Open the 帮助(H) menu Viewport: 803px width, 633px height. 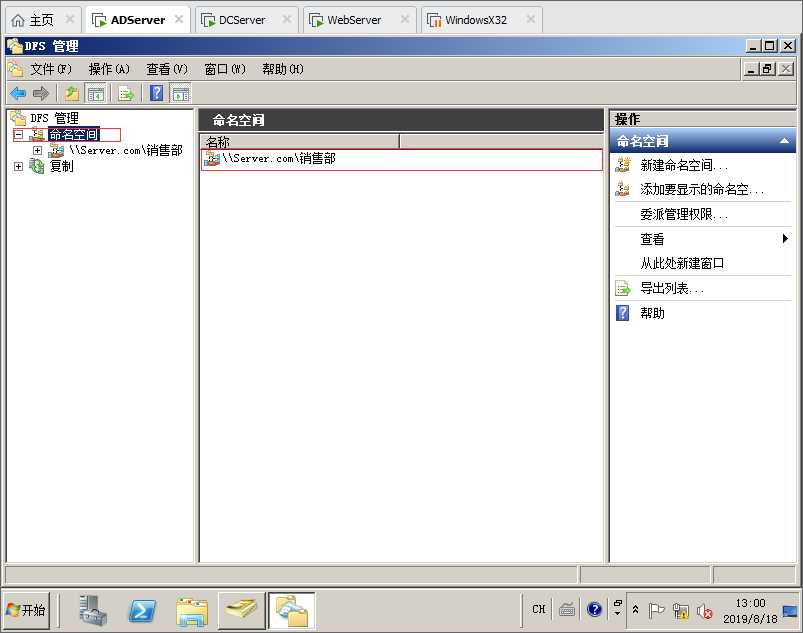pos(283,69)
